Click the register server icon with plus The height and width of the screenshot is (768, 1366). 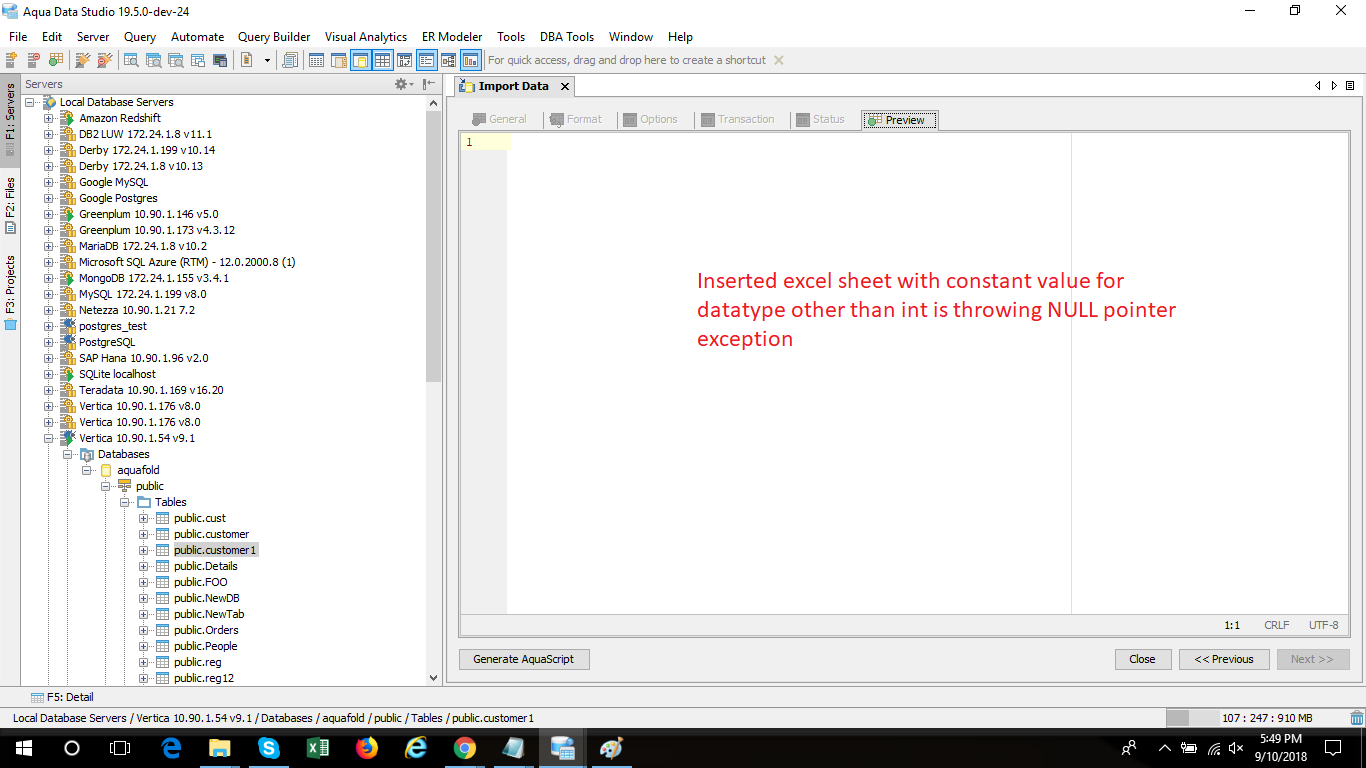pos(12,61)
